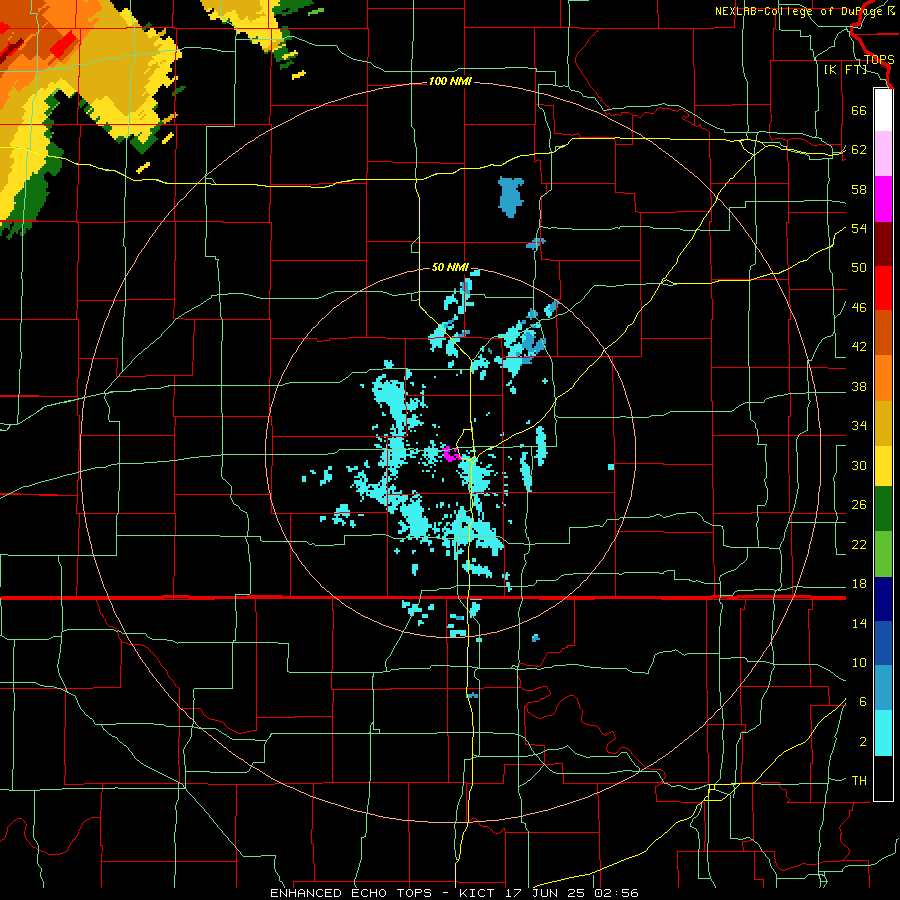Click the legend value "6"
Image resolution: width=900 pixels, height=900 pixels.
click(862, 702)
